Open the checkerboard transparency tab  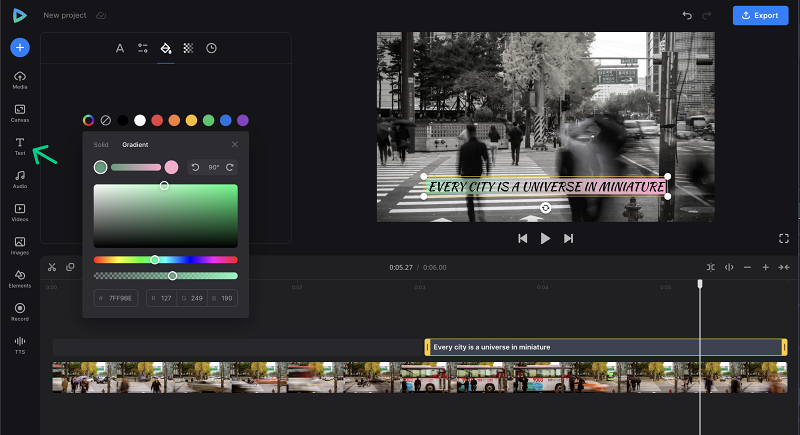pyautogui.click(x=188, y=48)
